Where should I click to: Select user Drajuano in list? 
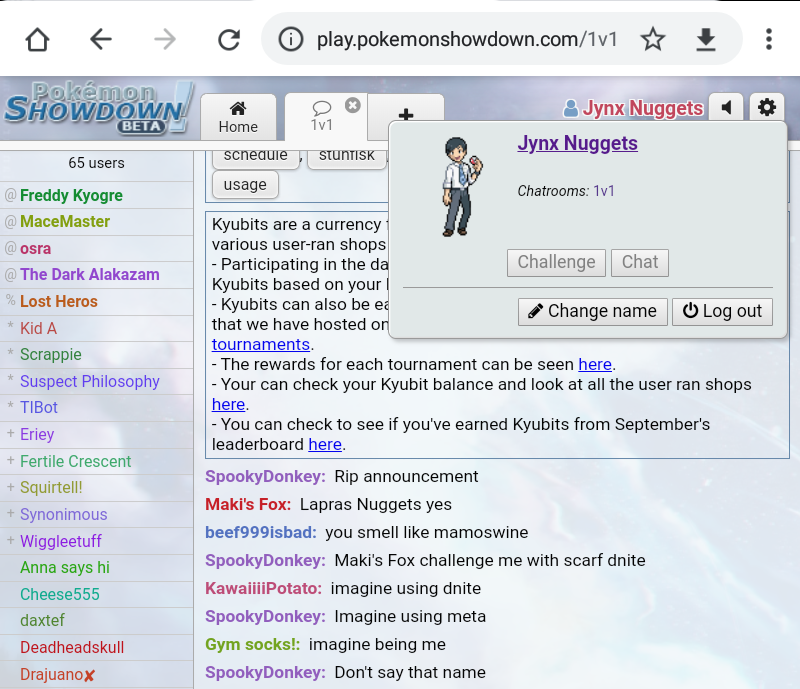[96, 674]
